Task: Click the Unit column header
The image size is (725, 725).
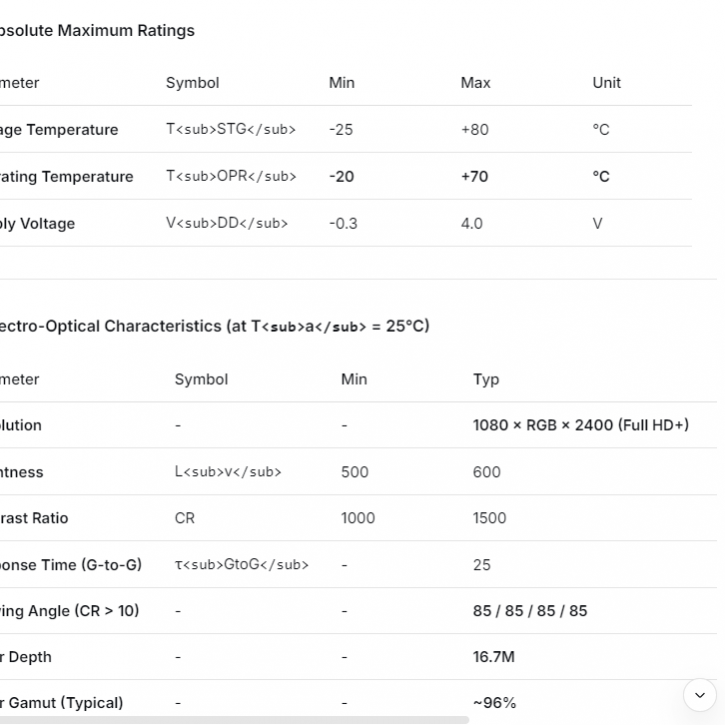Action: (606, 83)
